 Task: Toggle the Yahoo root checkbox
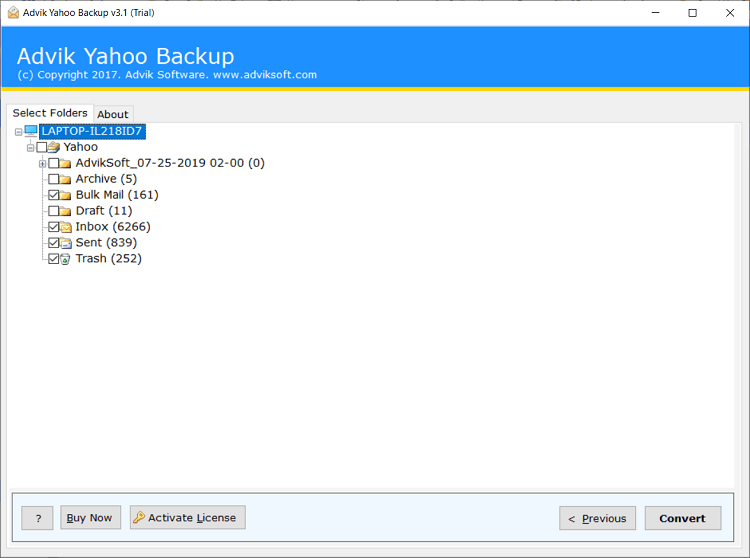42,147
